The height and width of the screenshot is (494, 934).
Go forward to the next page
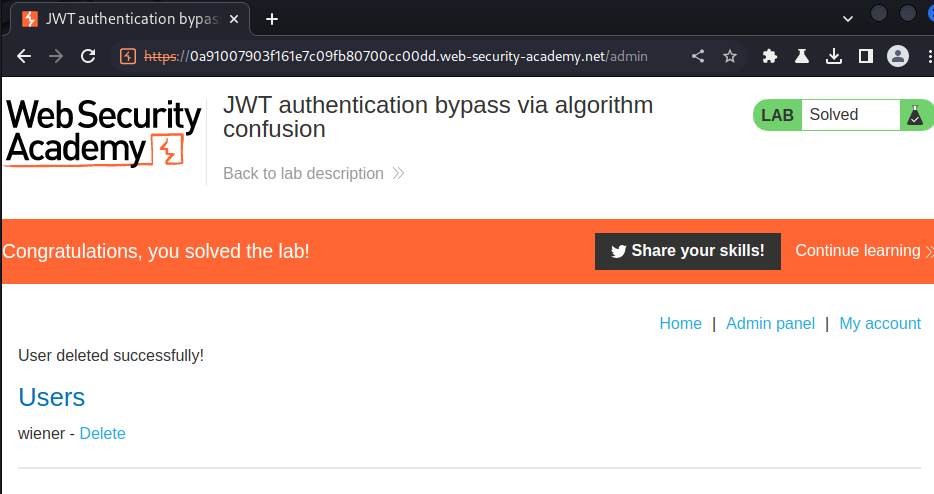(56, 56)
